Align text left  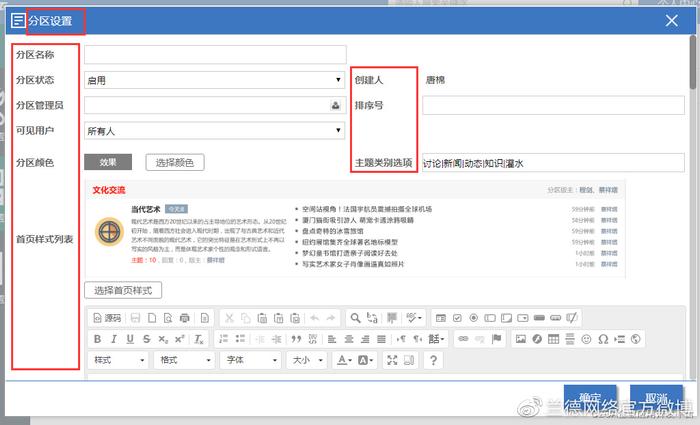(x=332, y=339)
